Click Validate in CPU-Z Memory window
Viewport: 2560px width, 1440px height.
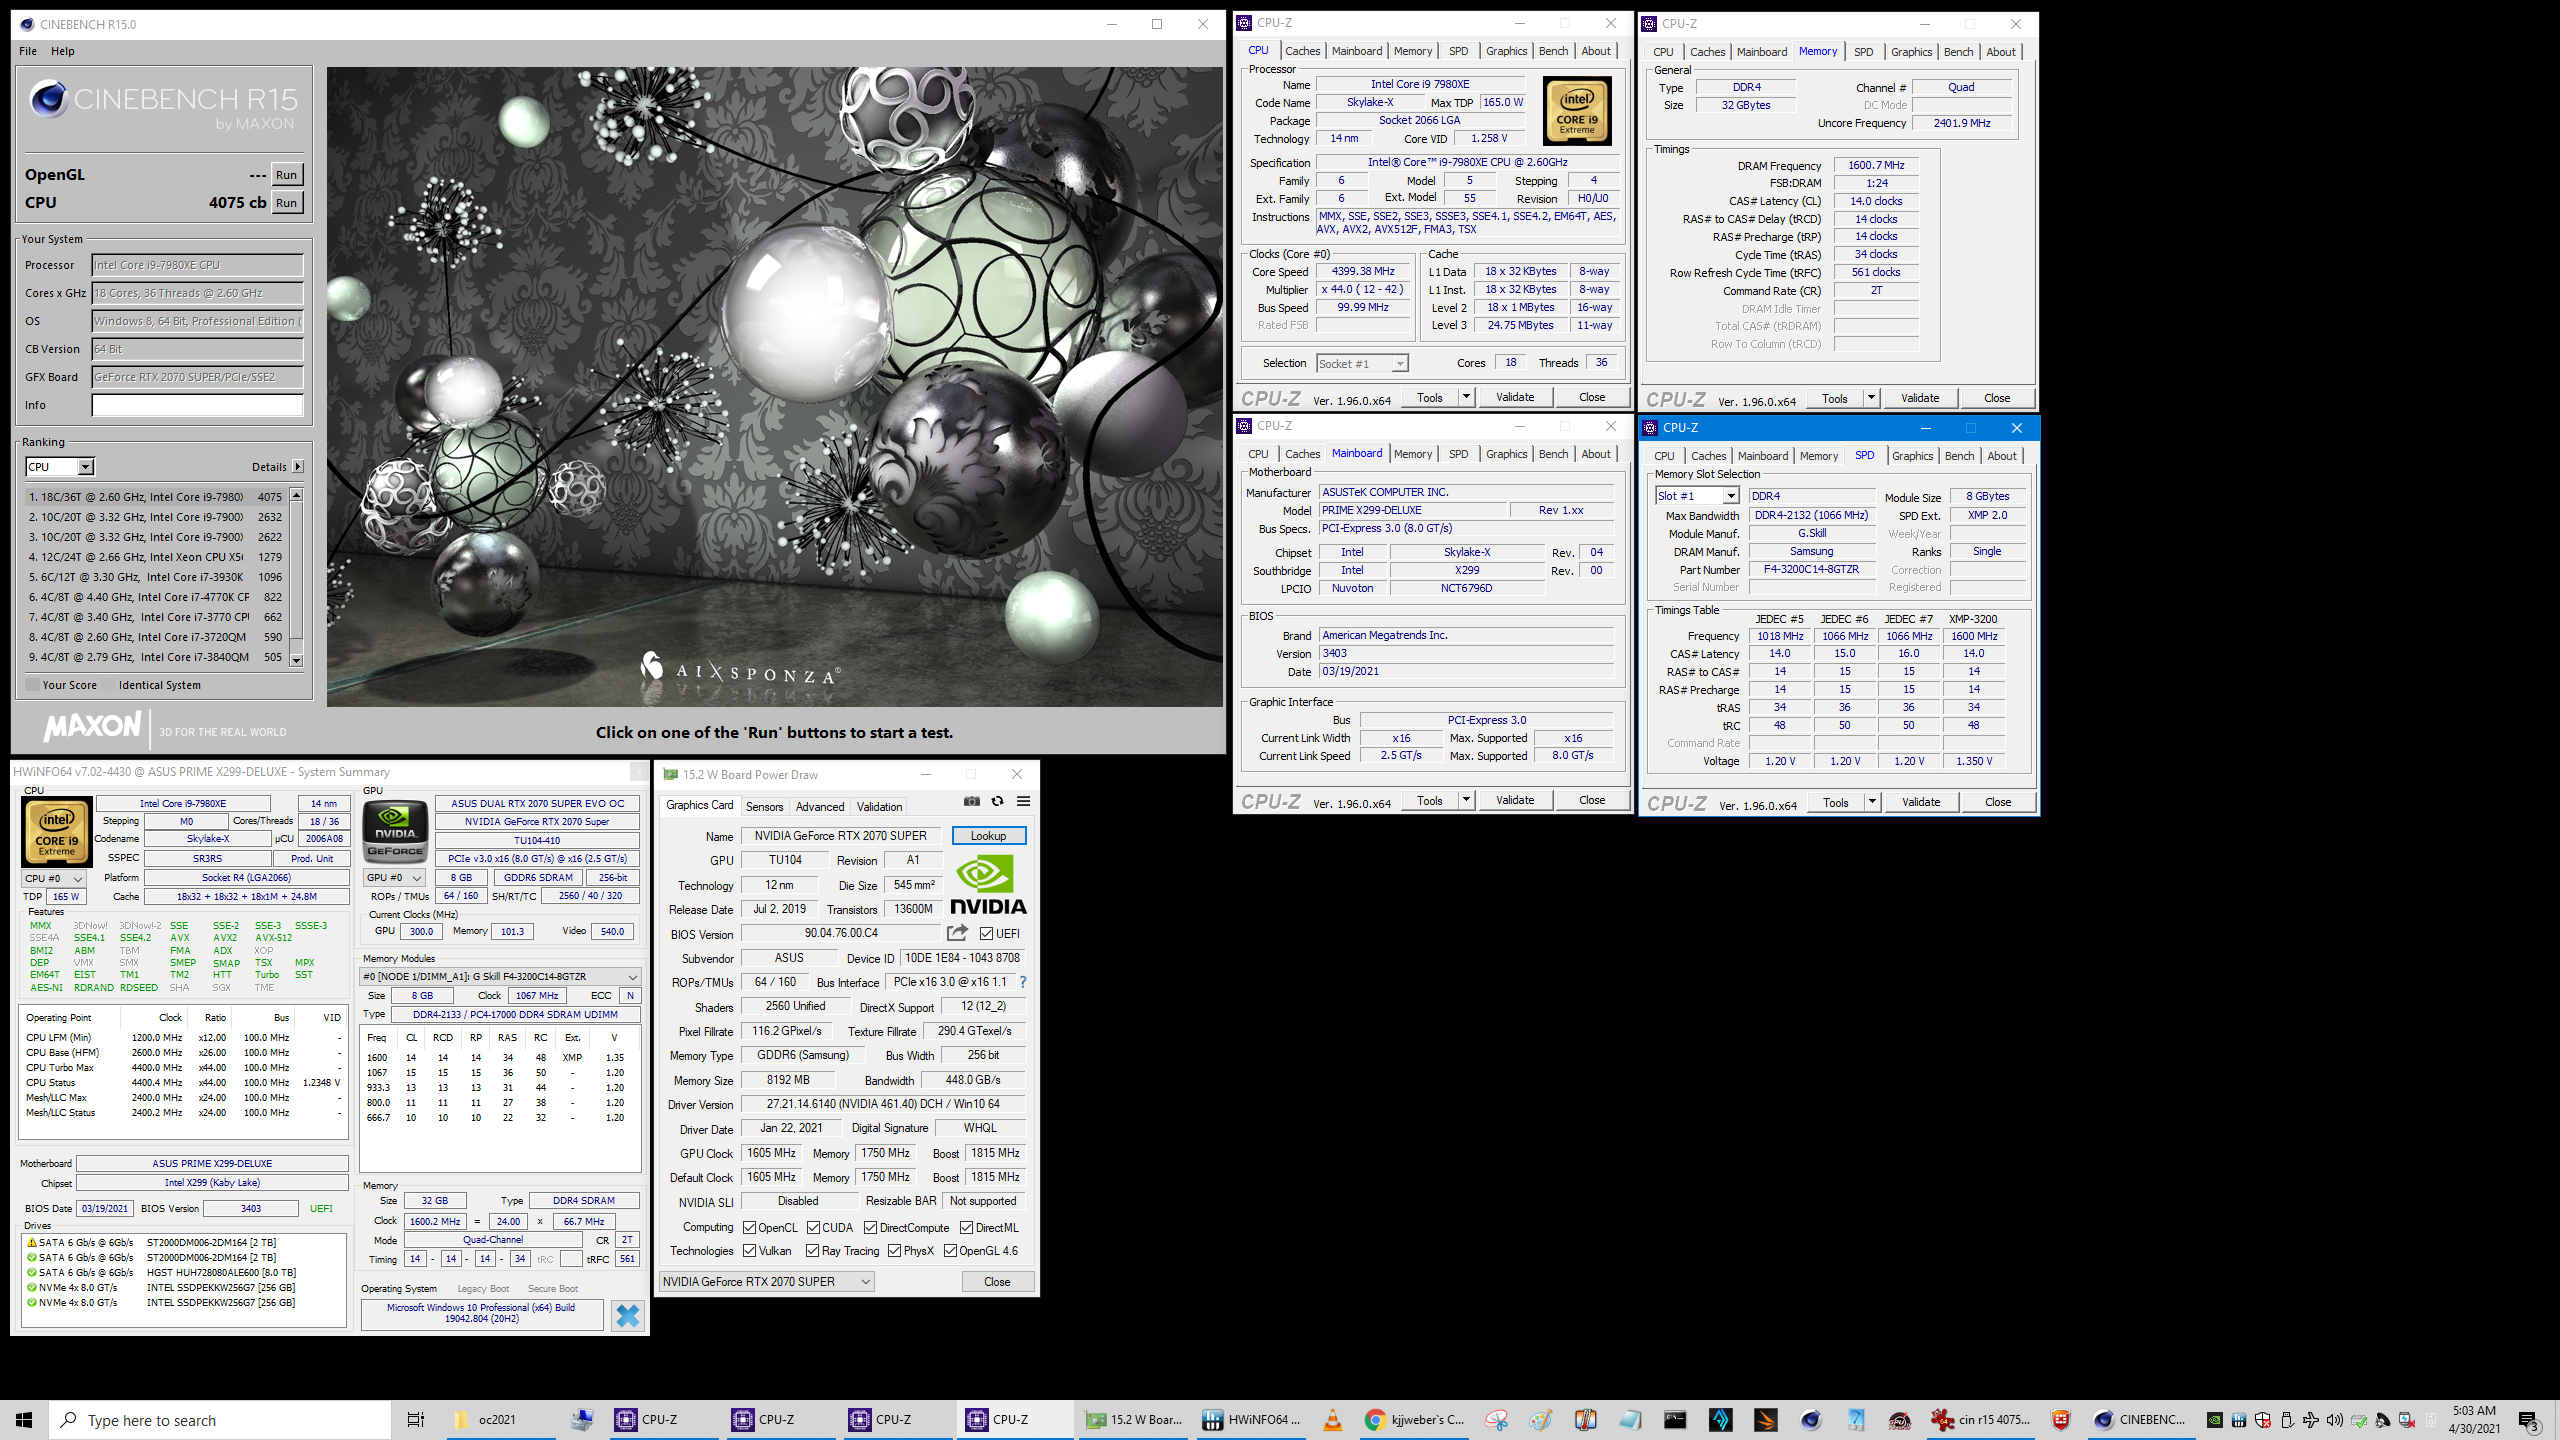[1920, 398]
